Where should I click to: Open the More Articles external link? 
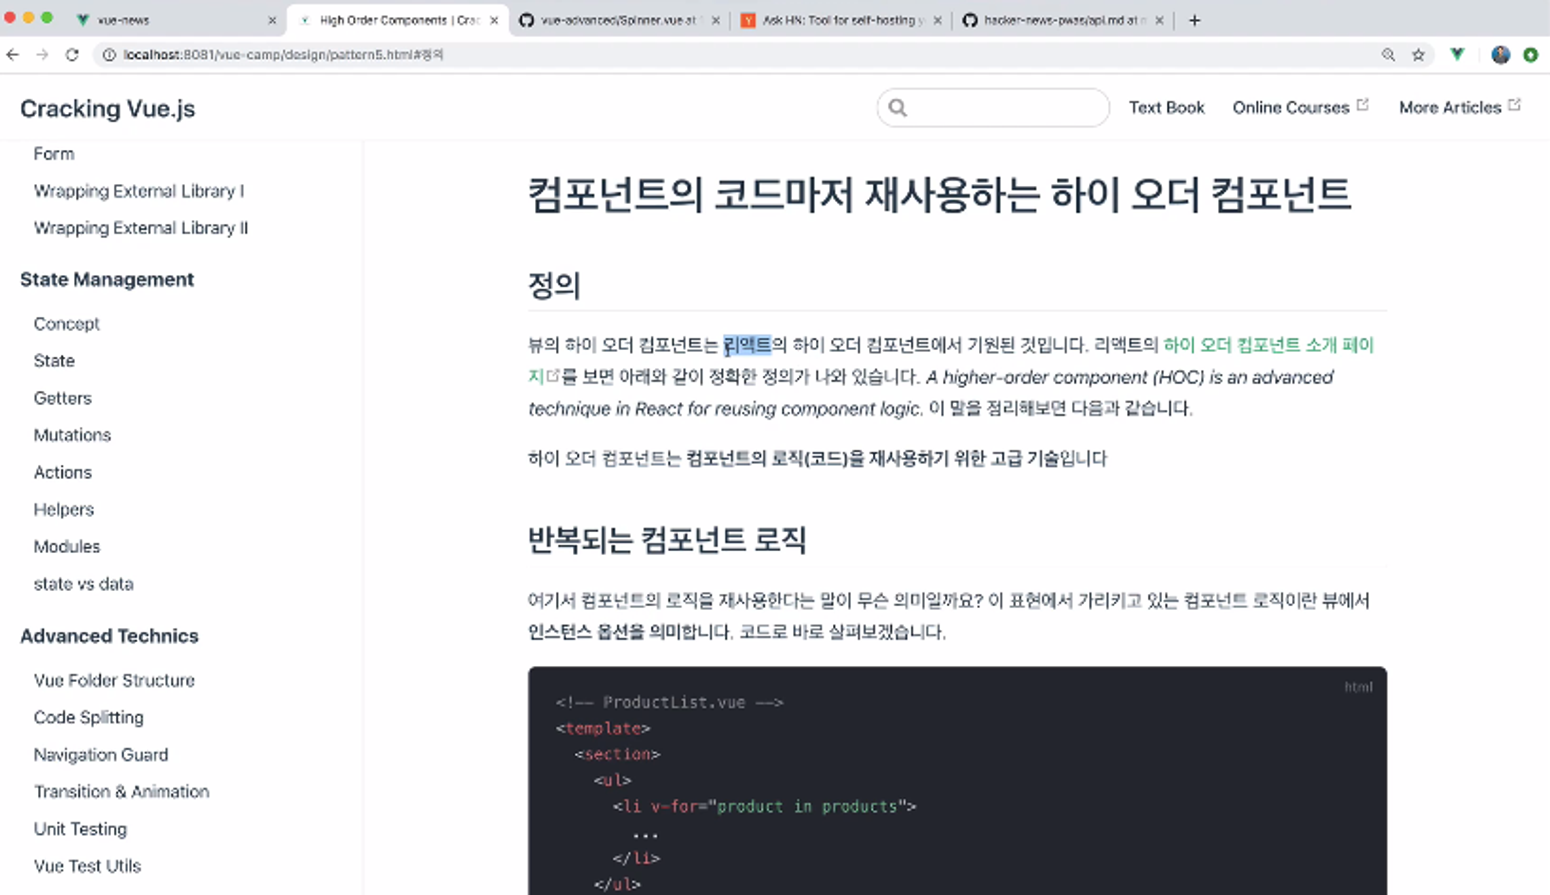point(1460,107)
